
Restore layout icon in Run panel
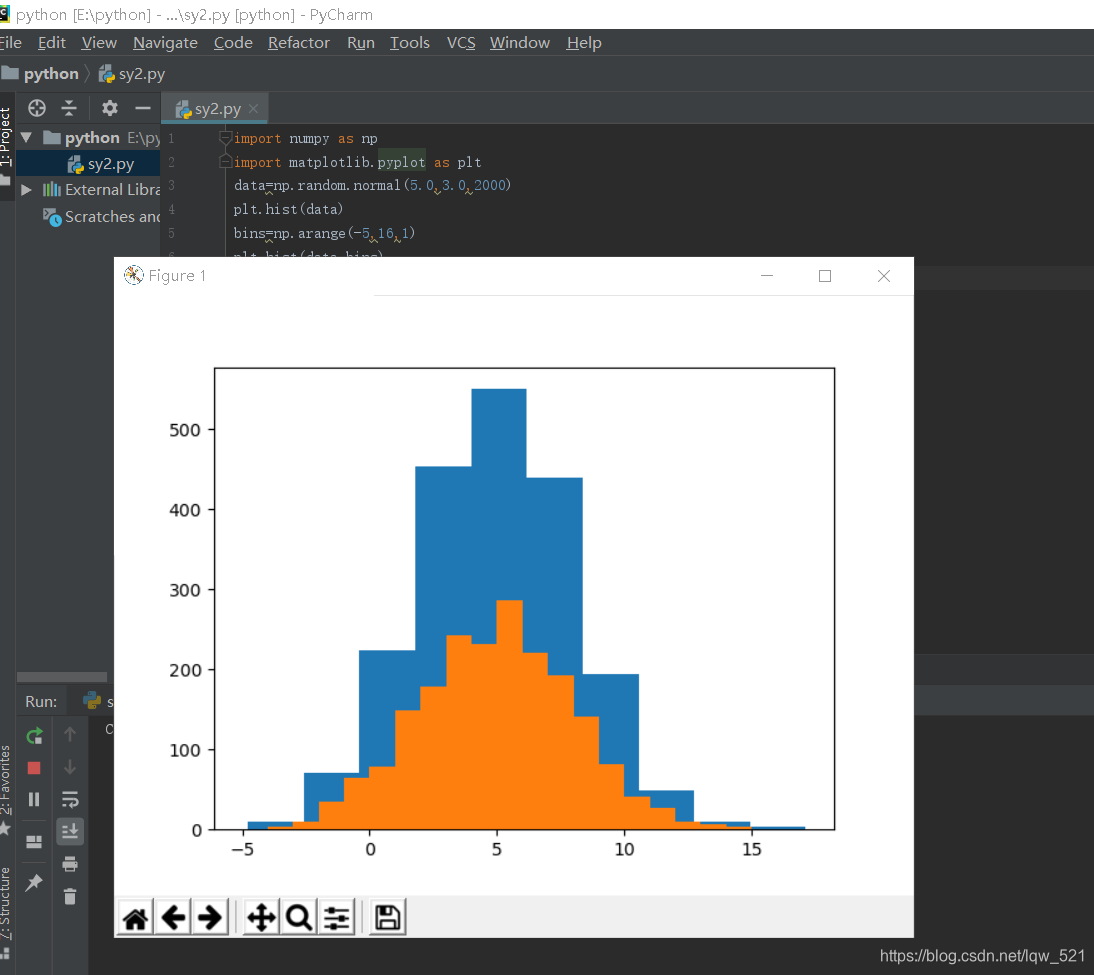pos(33,842)
